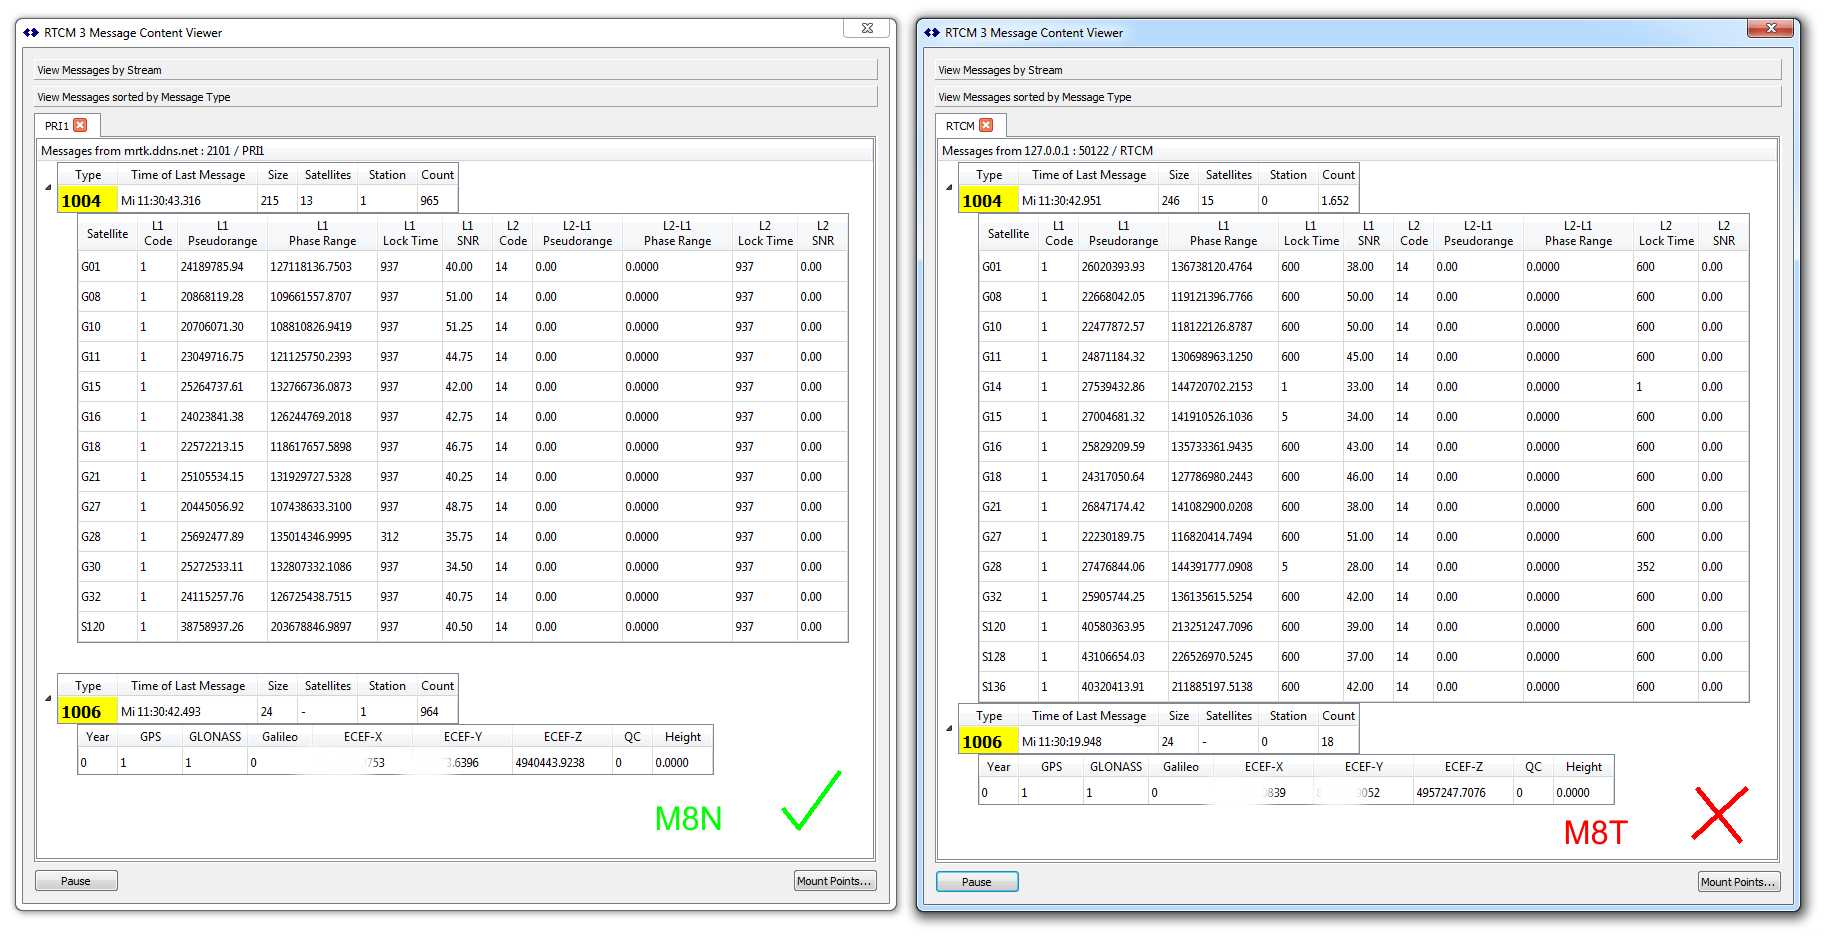The width and height of the screenshot is (1824, 937).
Task: Collapse the 1006 message in RTCM stream
Action: coord(949,729)
